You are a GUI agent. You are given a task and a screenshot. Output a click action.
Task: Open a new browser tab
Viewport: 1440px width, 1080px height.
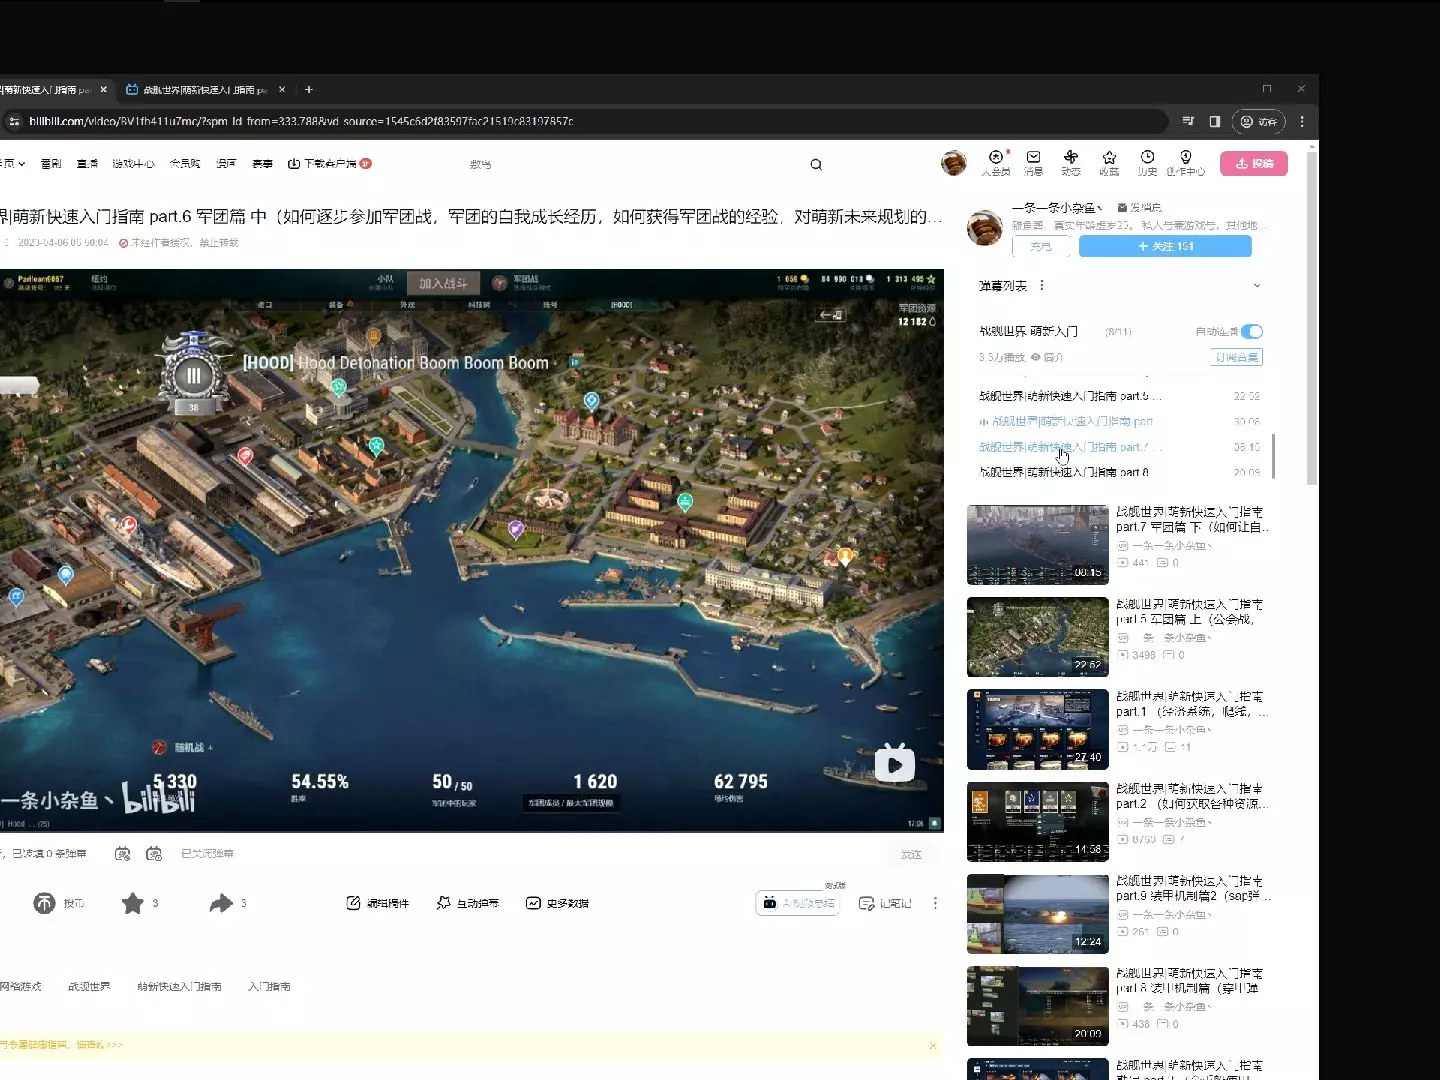point(309,89)
